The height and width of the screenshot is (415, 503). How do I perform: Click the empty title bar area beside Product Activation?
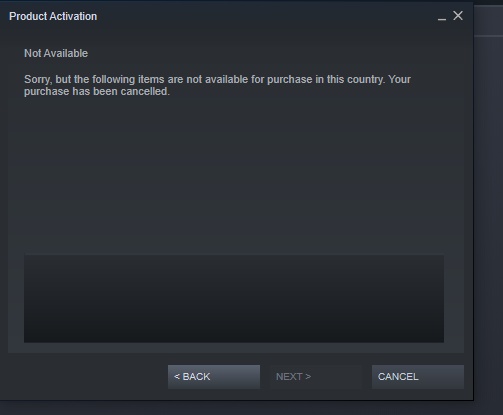[267, 16]
